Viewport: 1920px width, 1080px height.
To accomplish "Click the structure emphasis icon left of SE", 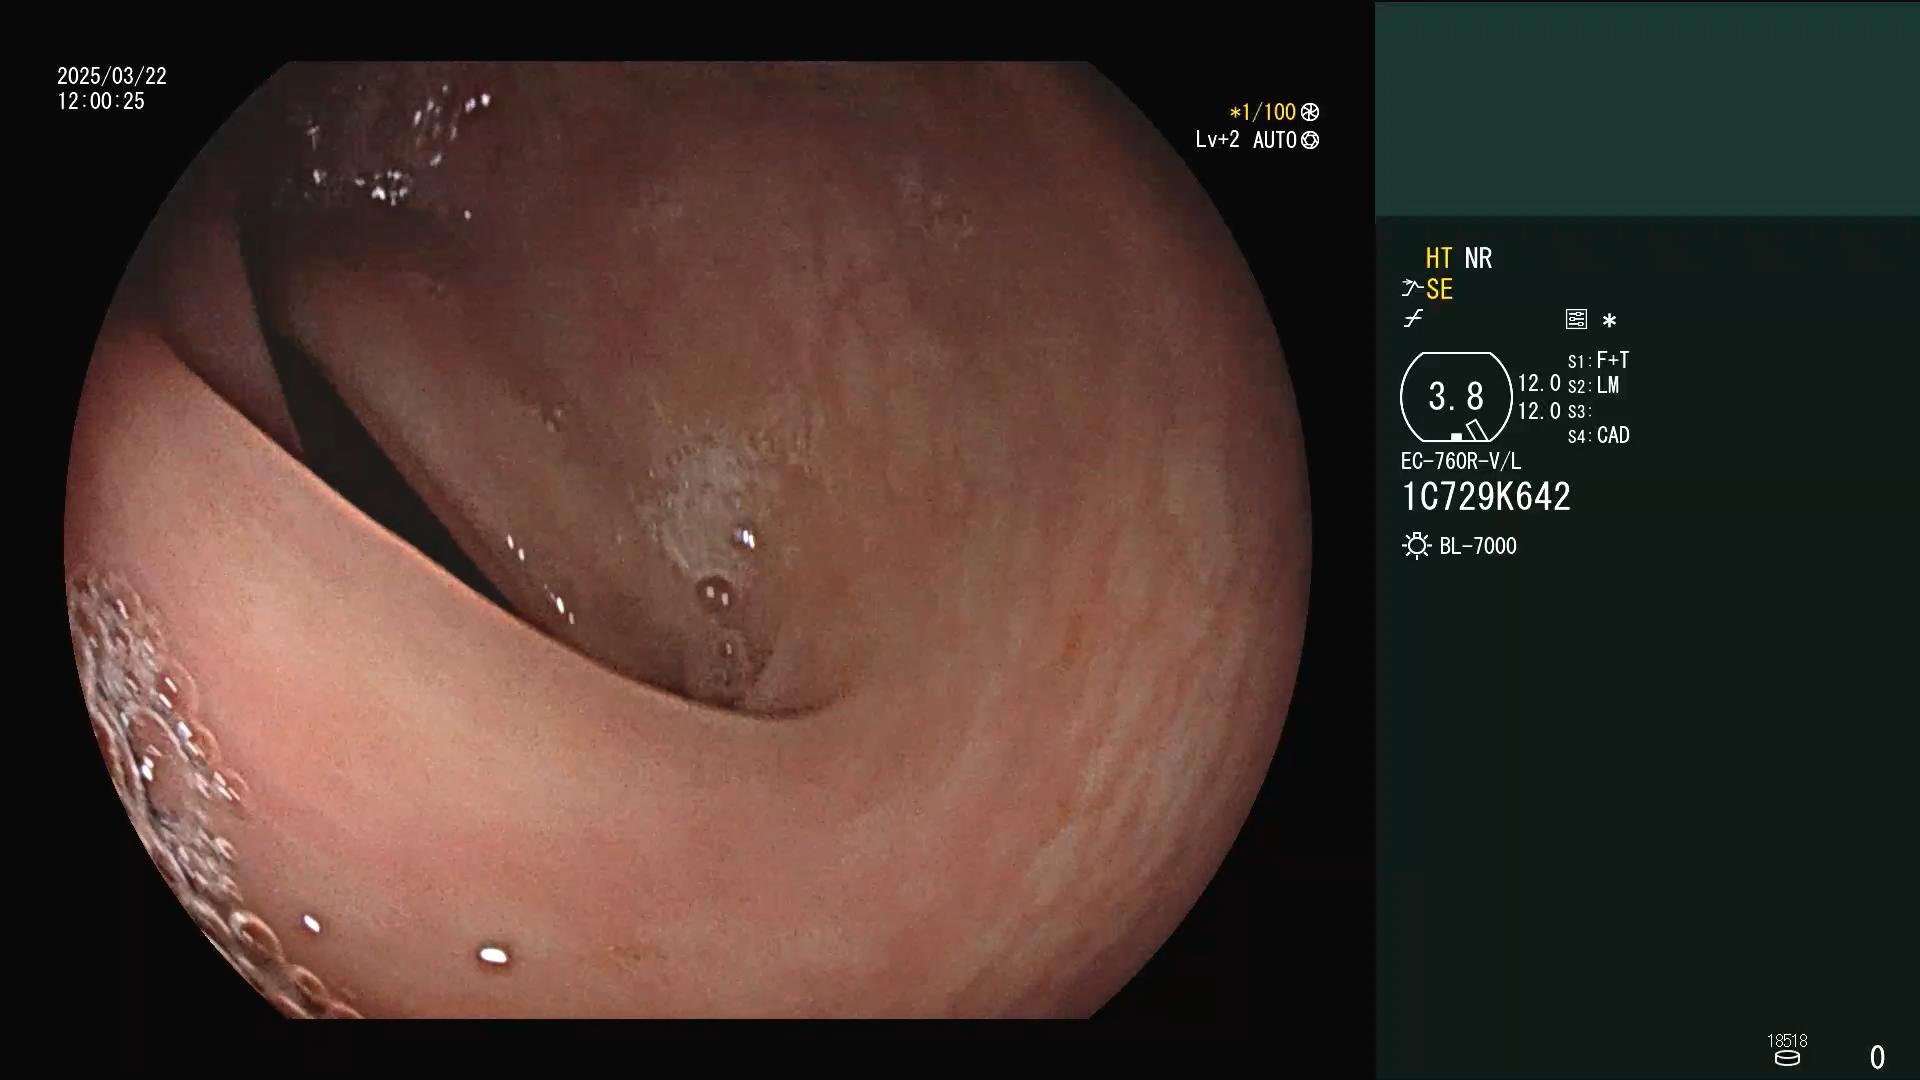I will tap(1411, 289).
